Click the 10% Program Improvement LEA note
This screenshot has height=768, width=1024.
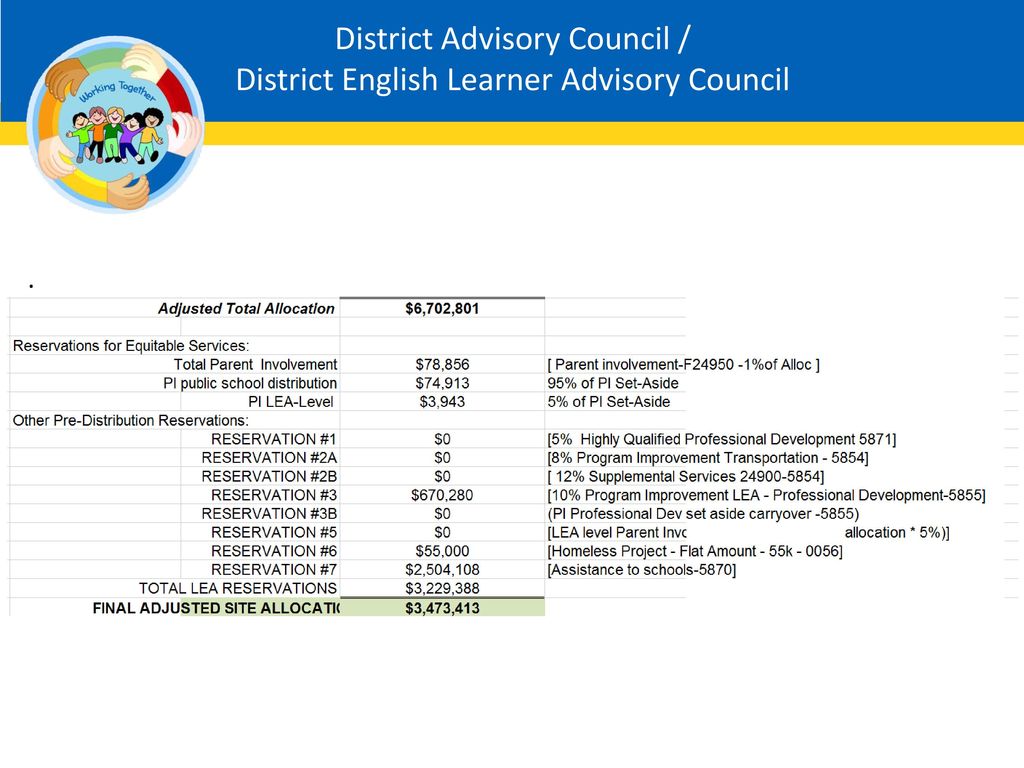[766, 495]
